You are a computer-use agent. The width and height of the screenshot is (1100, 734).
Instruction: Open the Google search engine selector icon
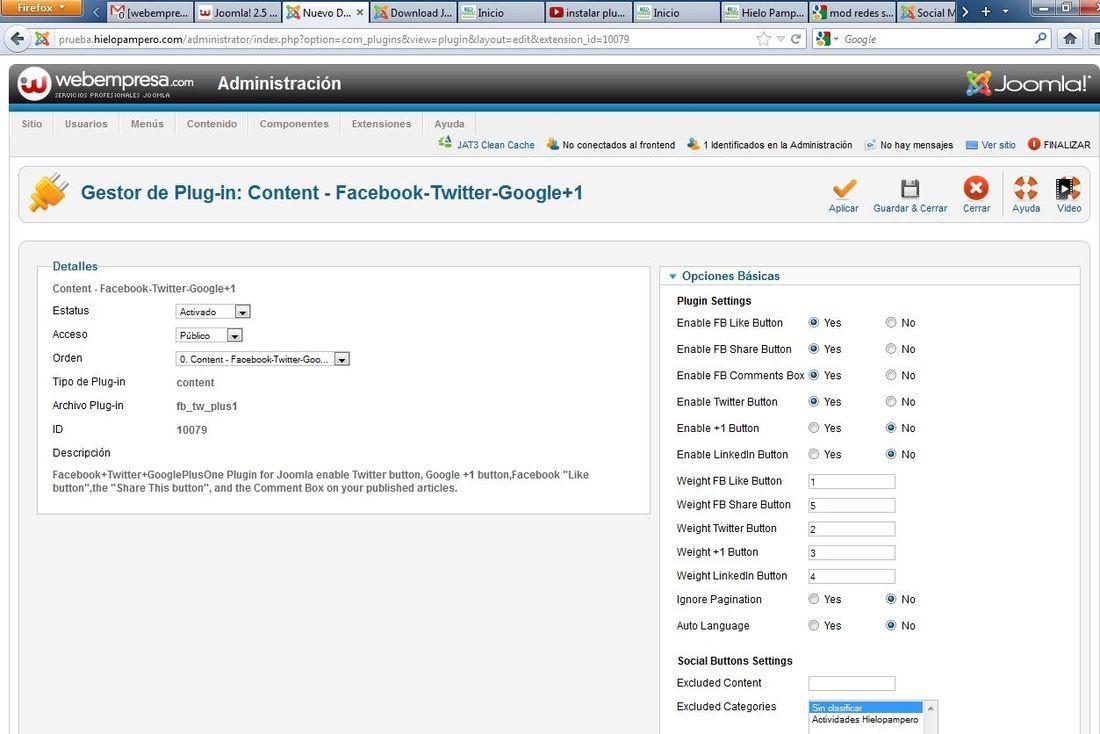click(x=825, y=39)
